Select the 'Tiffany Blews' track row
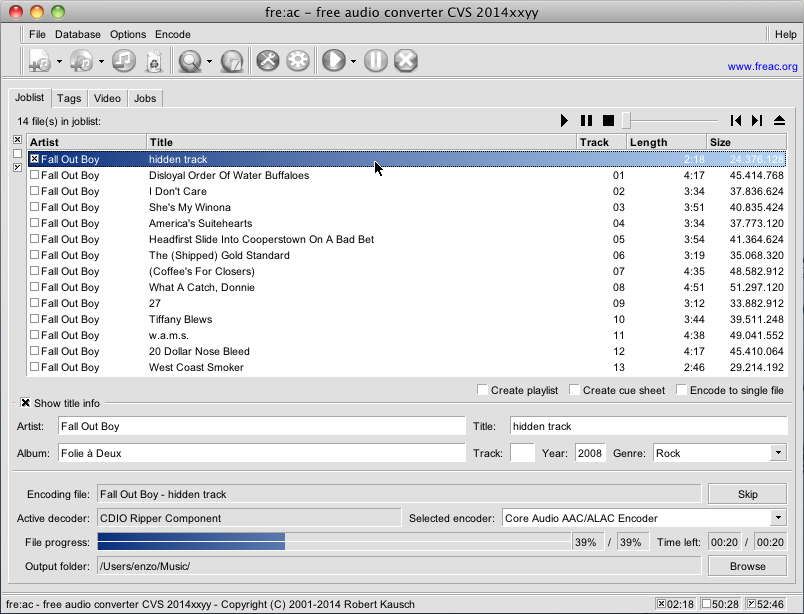804x614 pixels. coord(407,319)
